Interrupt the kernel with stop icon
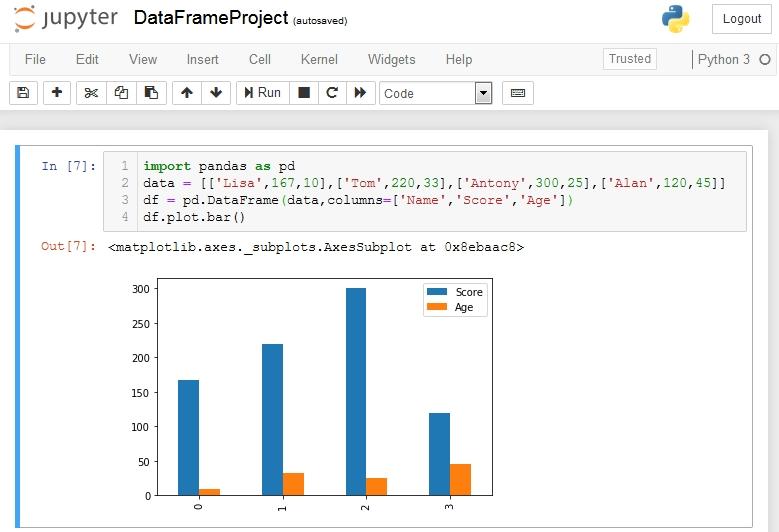Screen dimensions: 779x532 click(304, 93)
